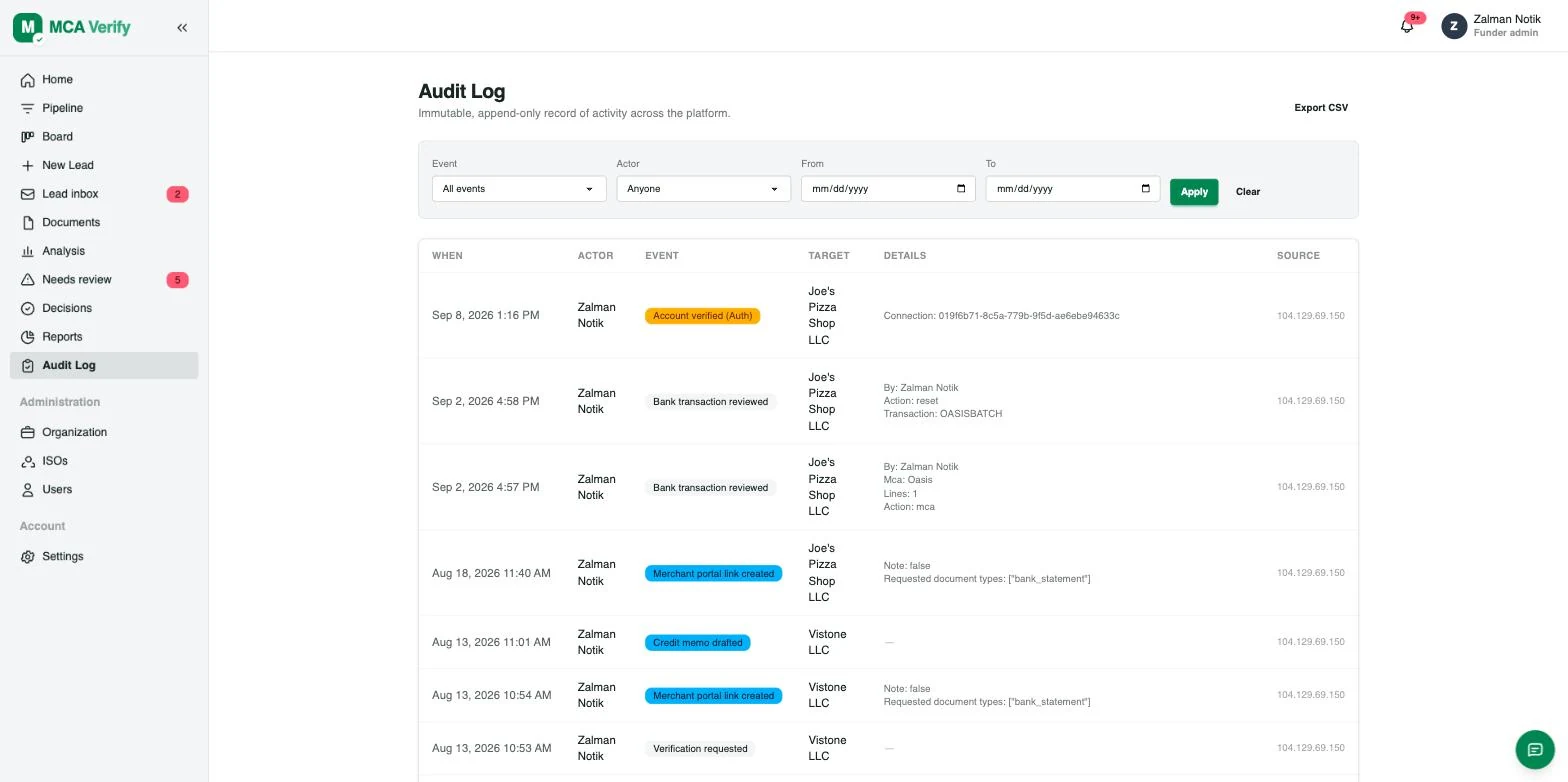This screenshot has height=782, width=1568.
Task: Navigate to Needs review
Action: 104,280
